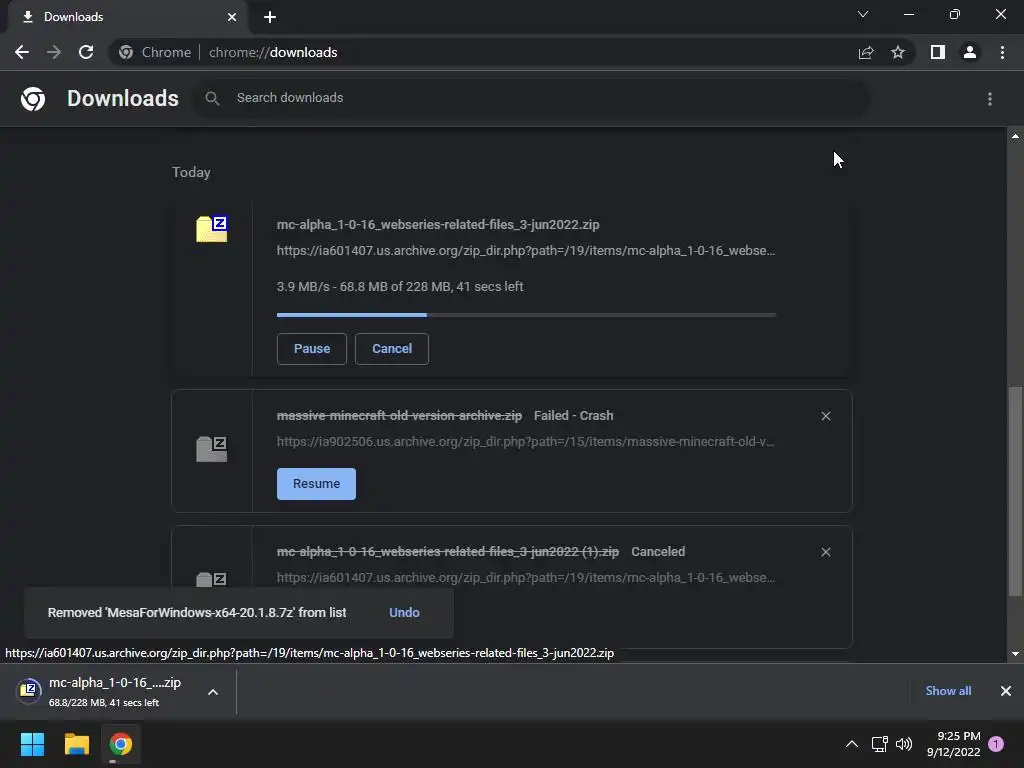Open the notification badge in tray
This screenshot has height=768, width=1024.
coord(996,744)
